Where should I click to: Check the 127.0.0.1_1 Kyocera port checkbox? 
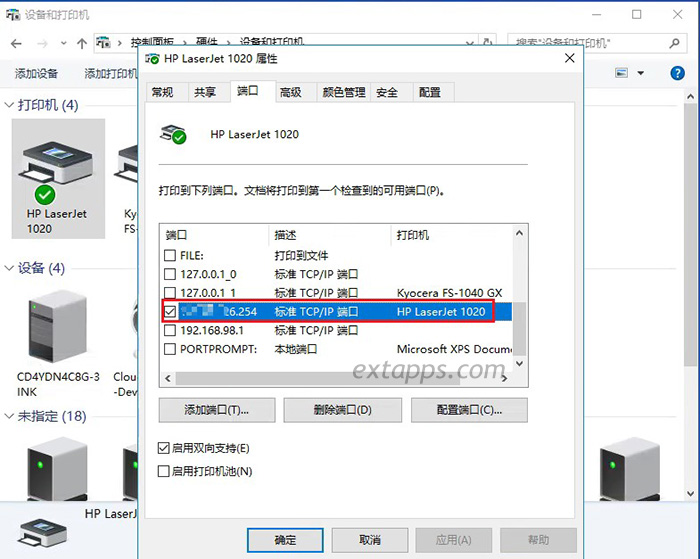170,292
